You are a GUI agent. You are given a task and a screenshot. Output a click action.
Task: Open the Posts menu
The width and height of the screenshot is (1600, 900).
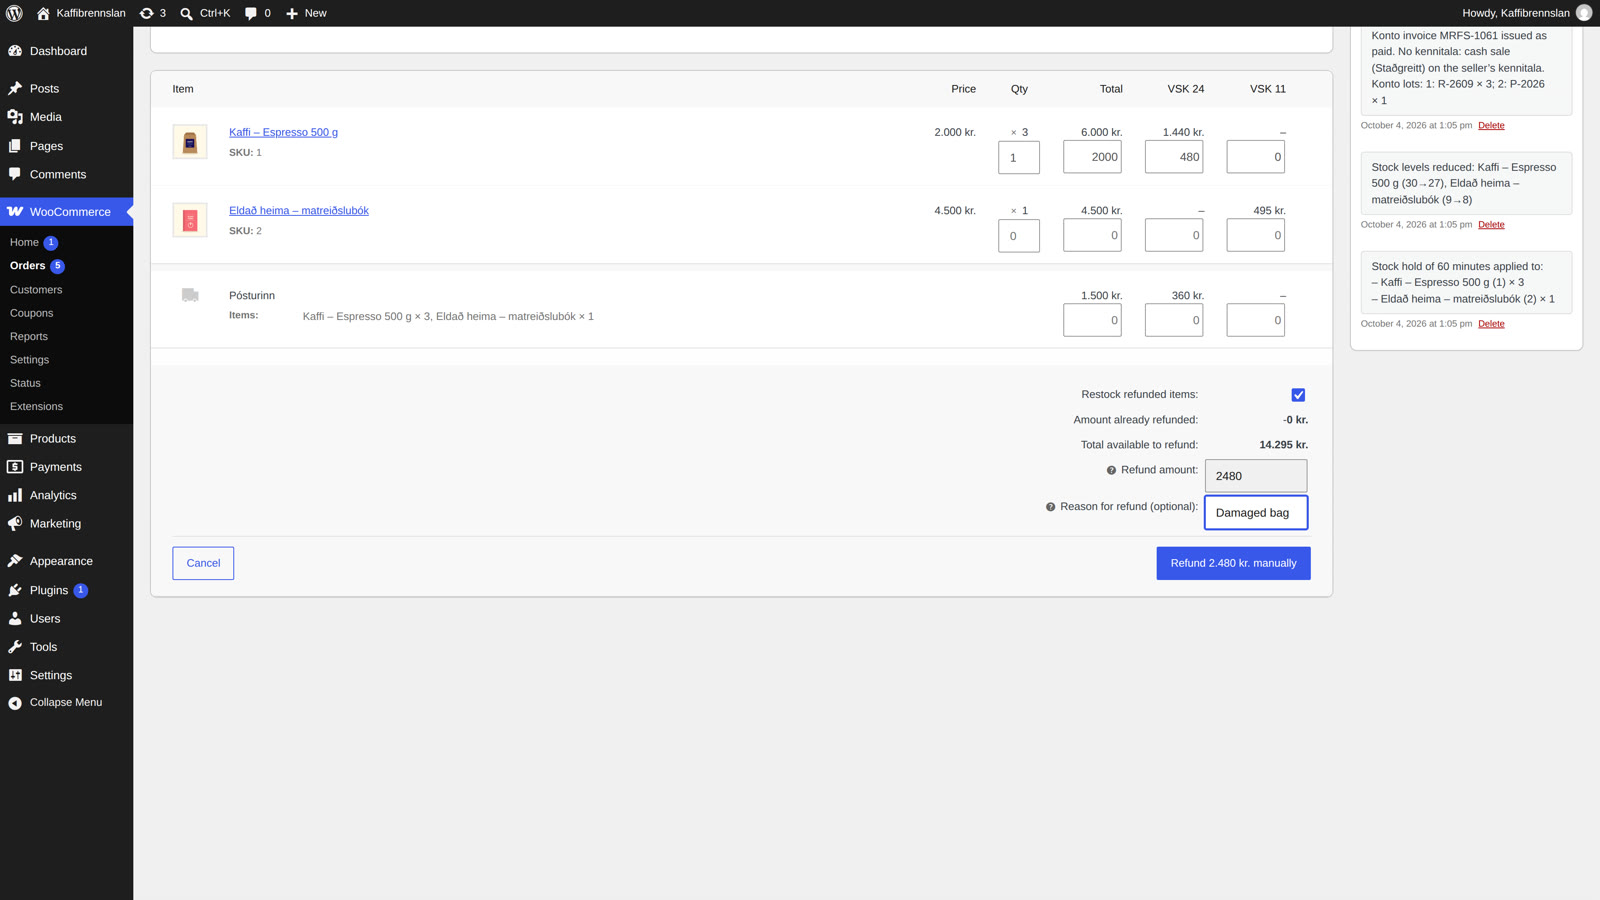[66, 89]
